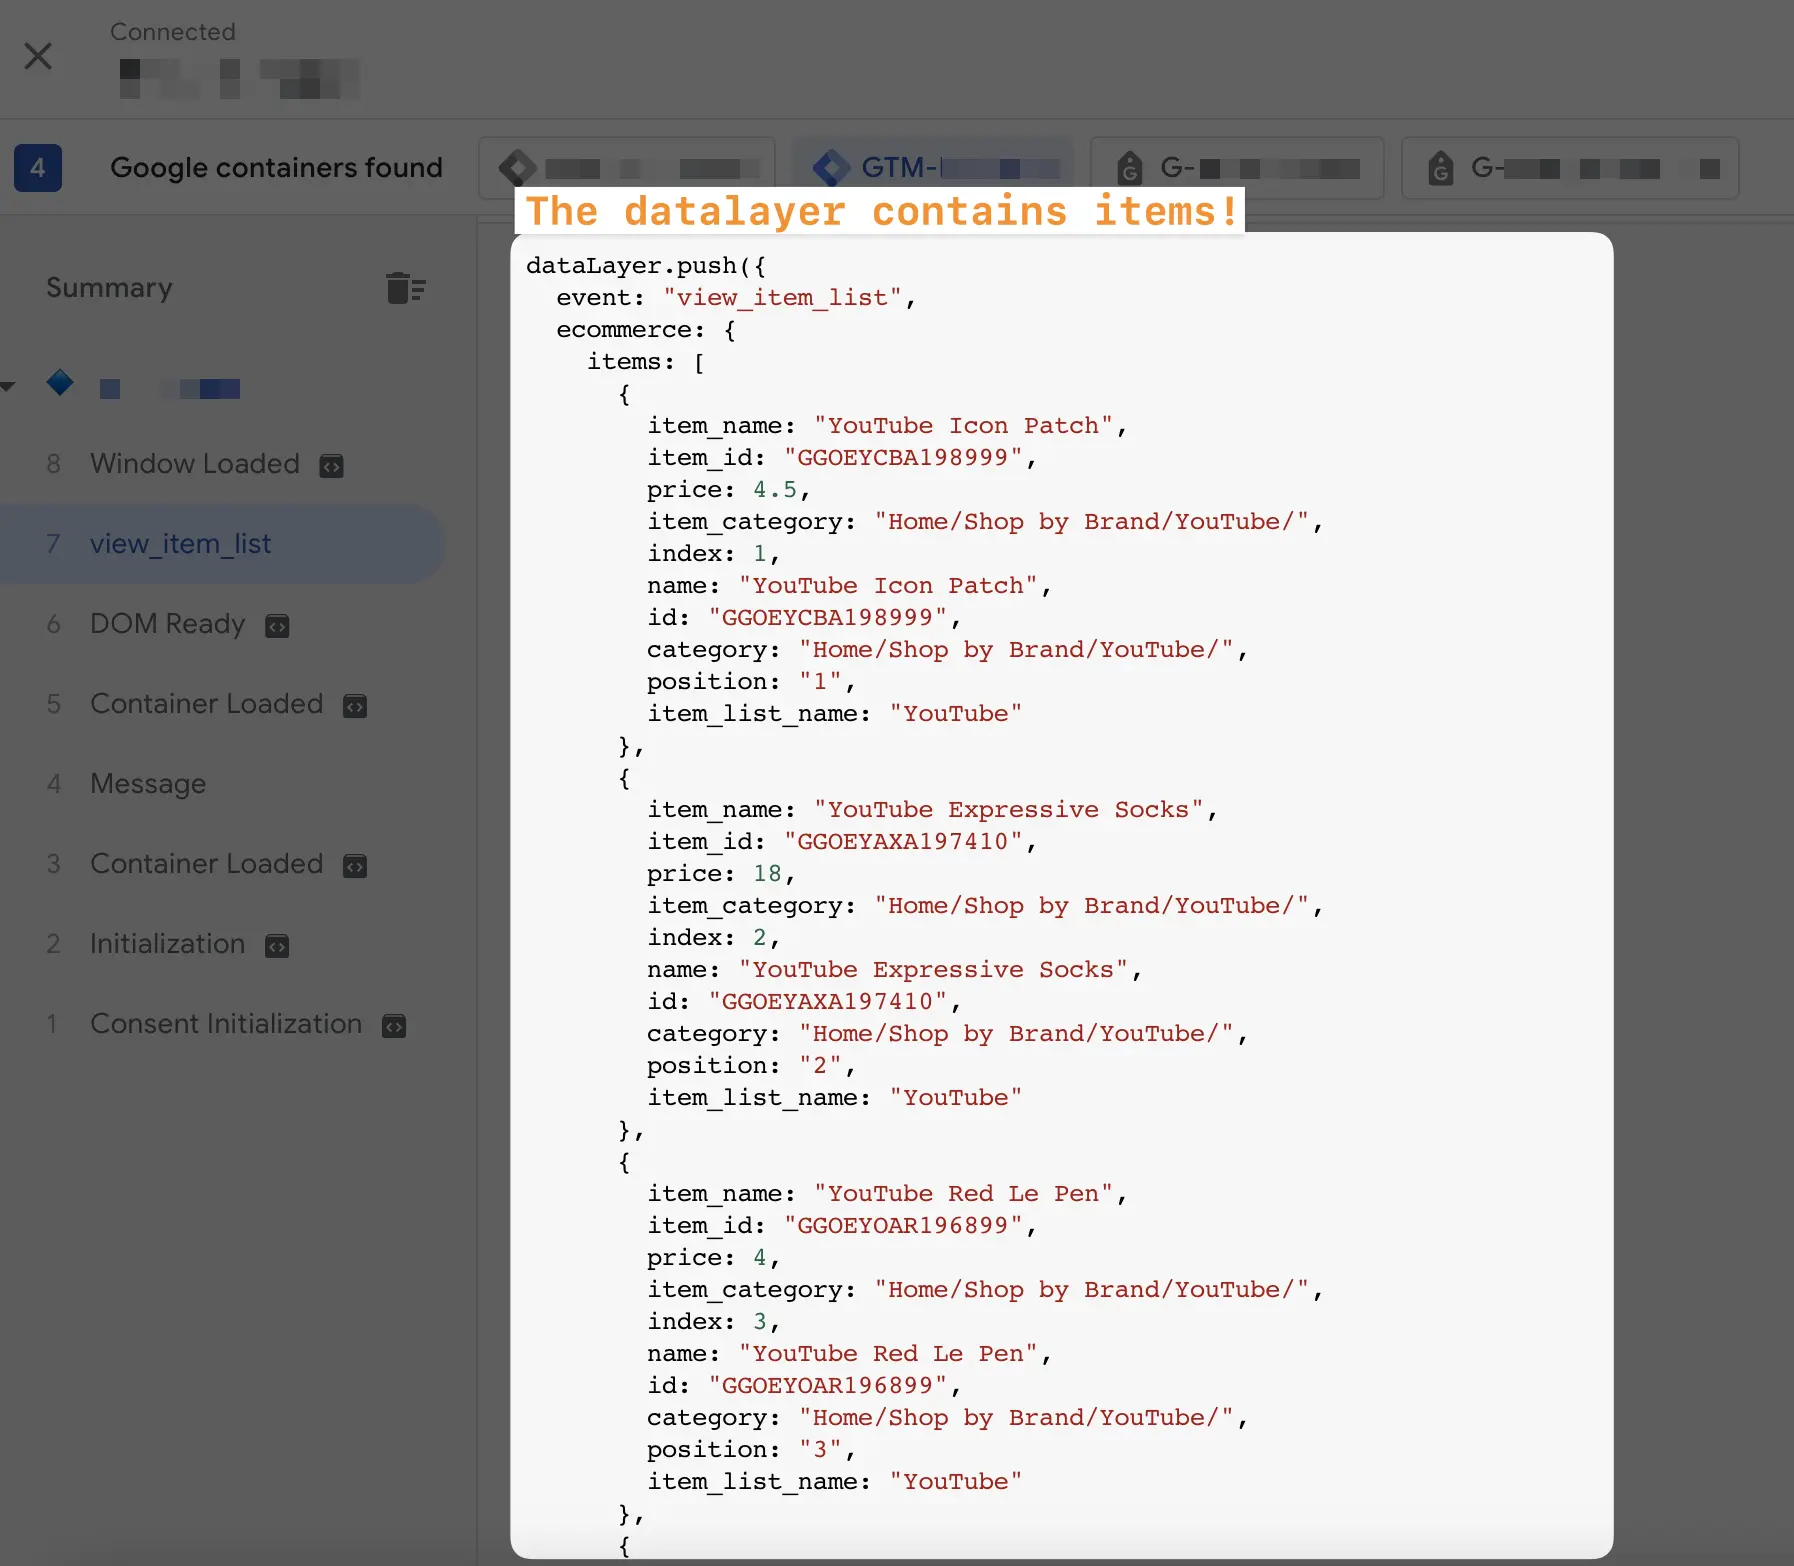Click the GTM diamond logo on the container chip
Viewport: 1794px width, 1566px height.
(830, 167)
